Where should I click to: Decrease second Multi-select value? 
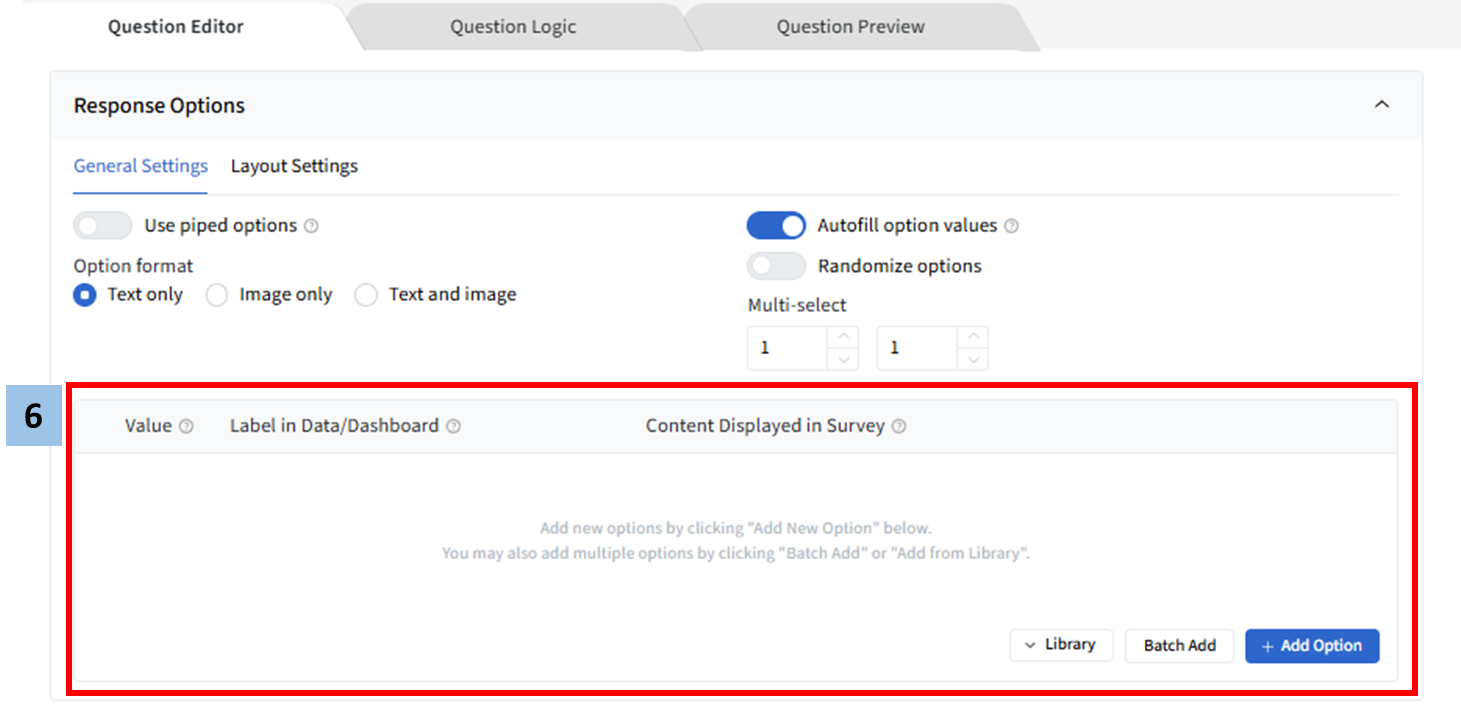coord(974,360)
